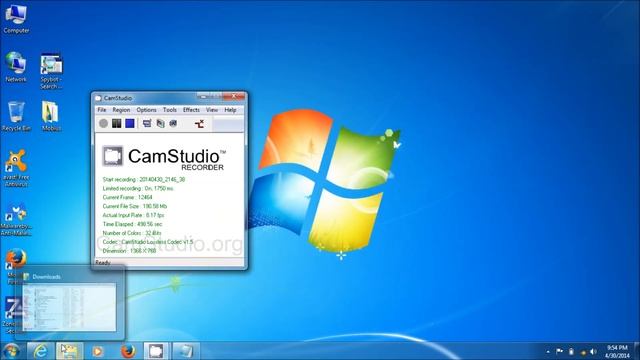Image resolution: width=640 pixels, height=360 pixels.
Task: Open the Windows Start menu
Action: tap(11, 351)
